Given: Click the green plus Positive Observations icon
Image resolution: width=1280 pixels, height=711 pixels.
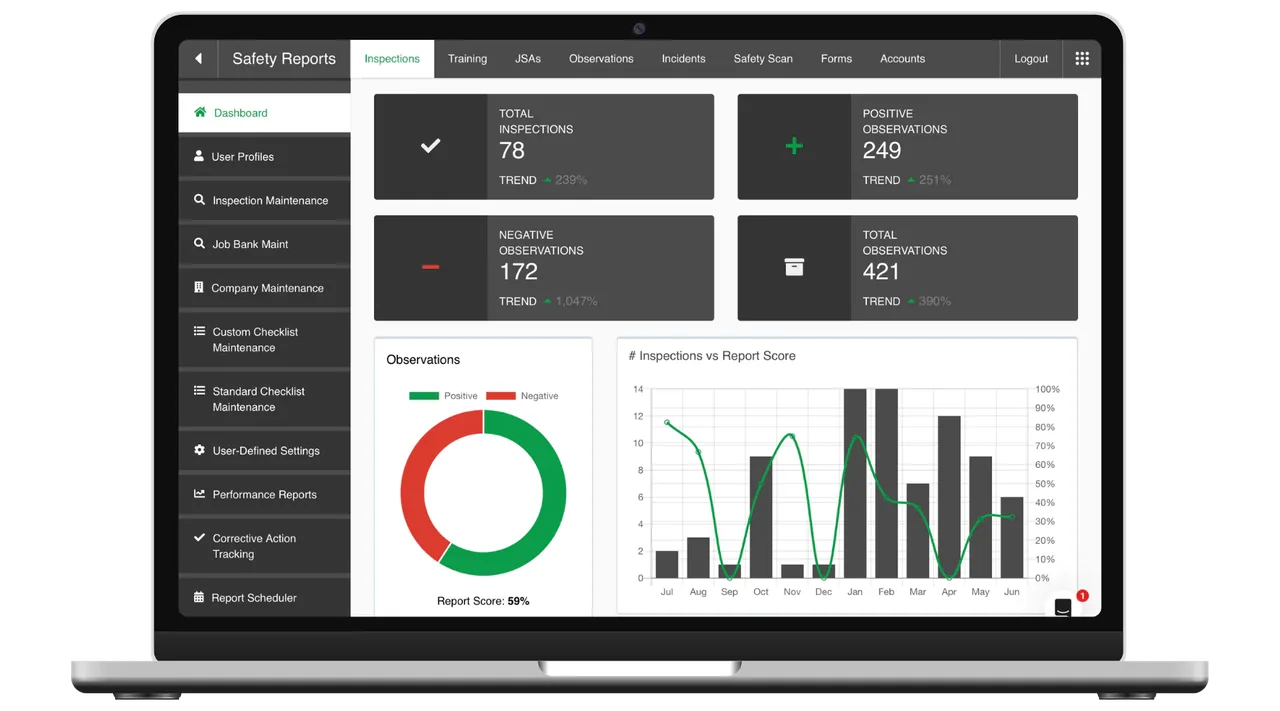Looking at the screenshot, I should [x=794, y=146].
